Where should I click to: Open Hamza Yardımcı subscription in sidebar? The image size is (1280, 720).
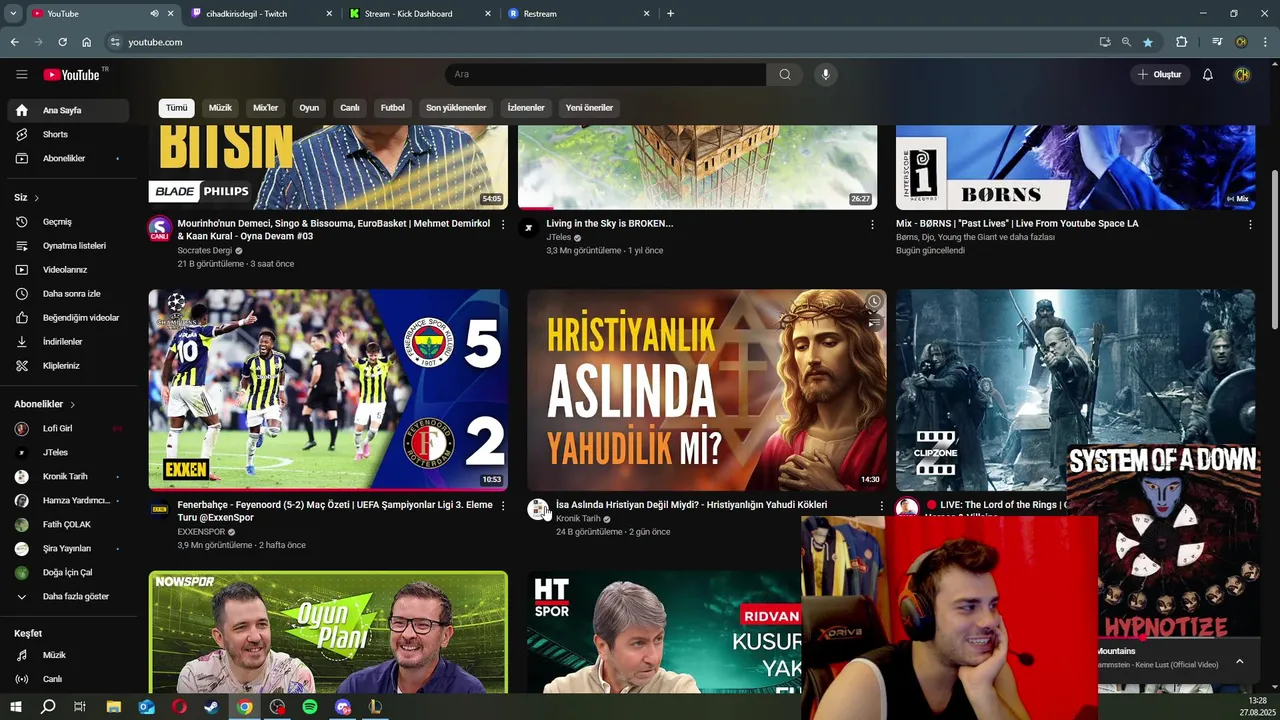pyautogui.click(x=68, y=500)
